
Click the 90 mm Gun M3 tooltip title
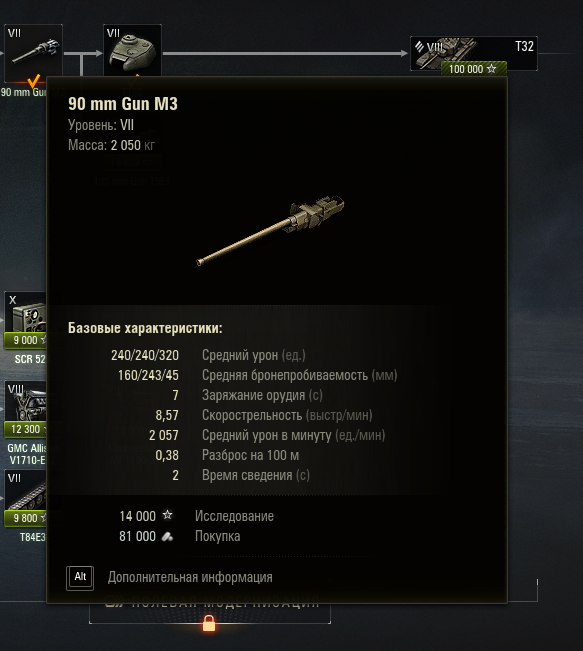[123, 104]
